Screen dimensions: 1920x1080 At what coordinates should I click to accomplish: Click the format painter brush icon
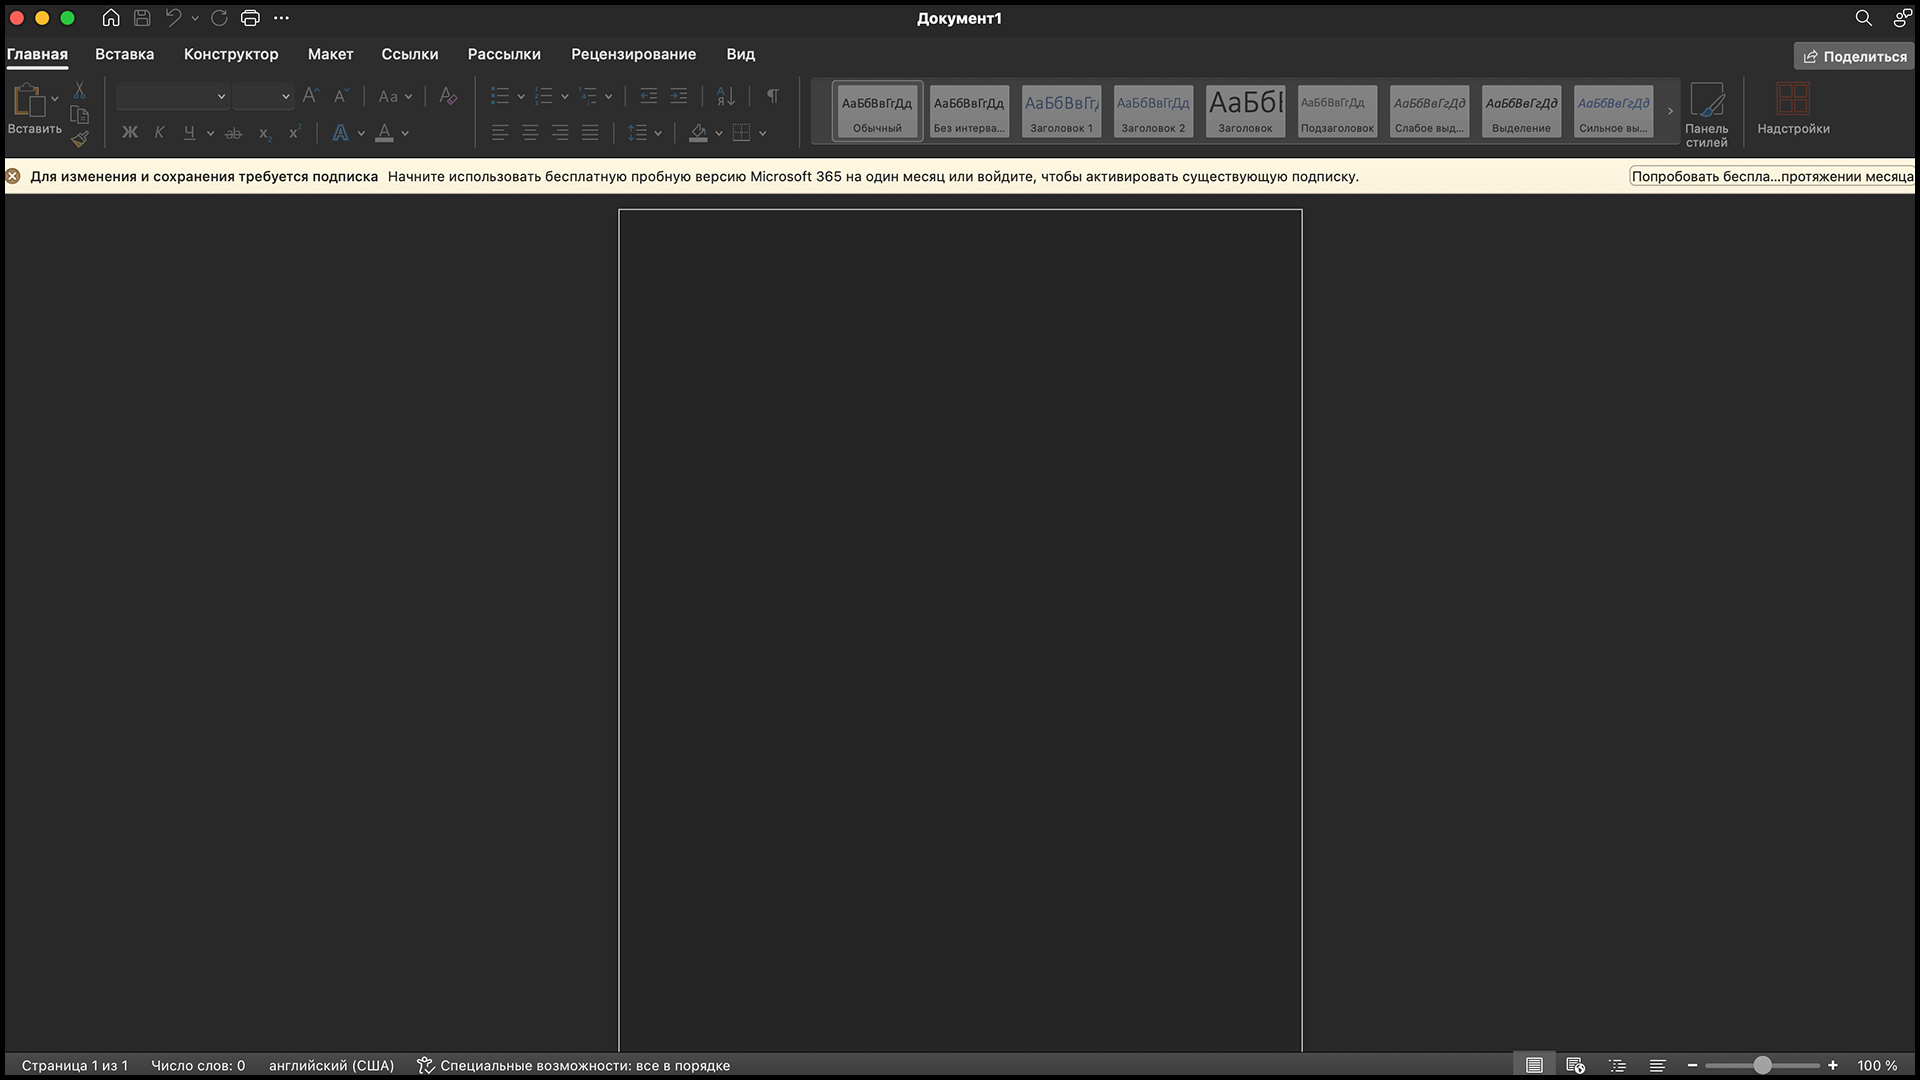tap(80, 139)
